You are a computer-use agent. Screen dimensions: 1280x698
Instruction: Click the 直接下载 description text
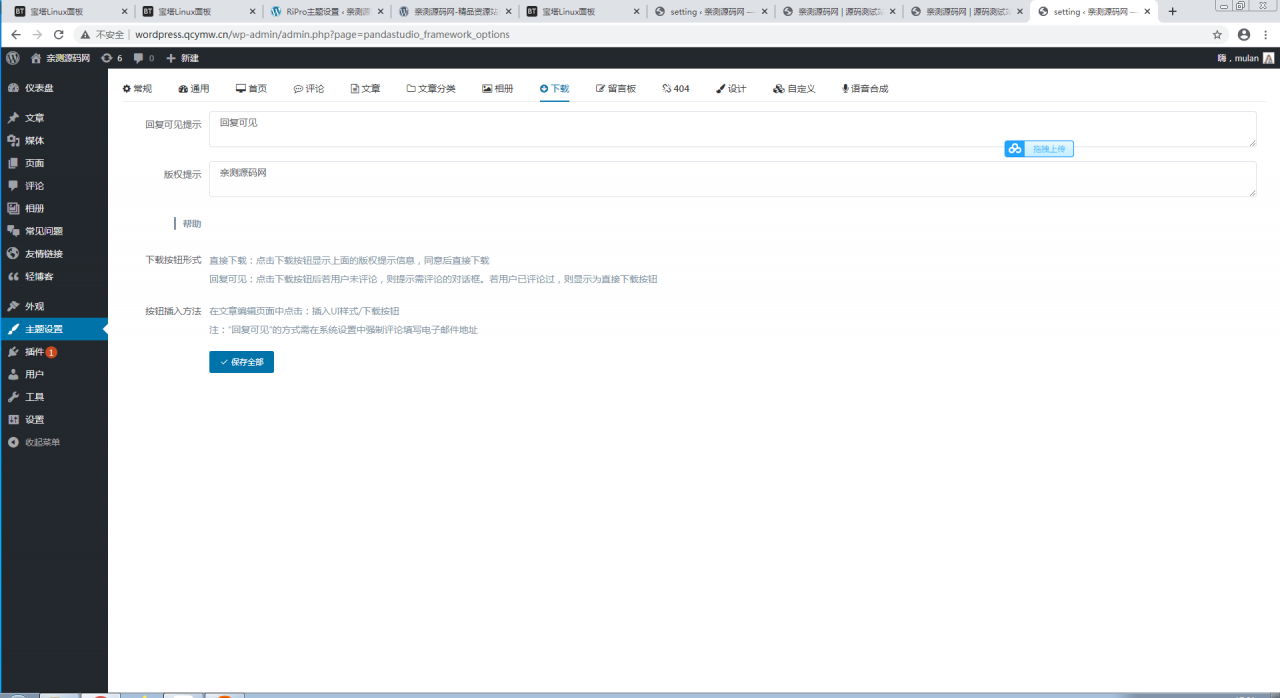pyautogui.click(x=349, y=260)
